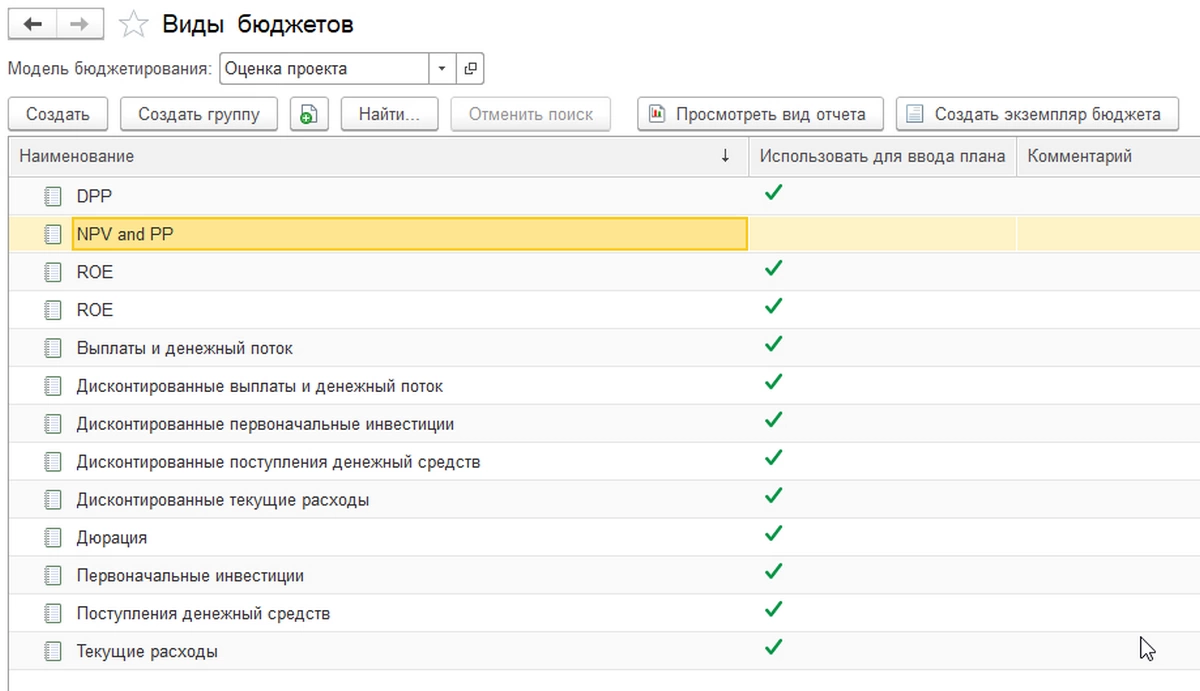Click the Использовать для ввода плана header
The image size is (1200, 691).
(x=882, y=156)
